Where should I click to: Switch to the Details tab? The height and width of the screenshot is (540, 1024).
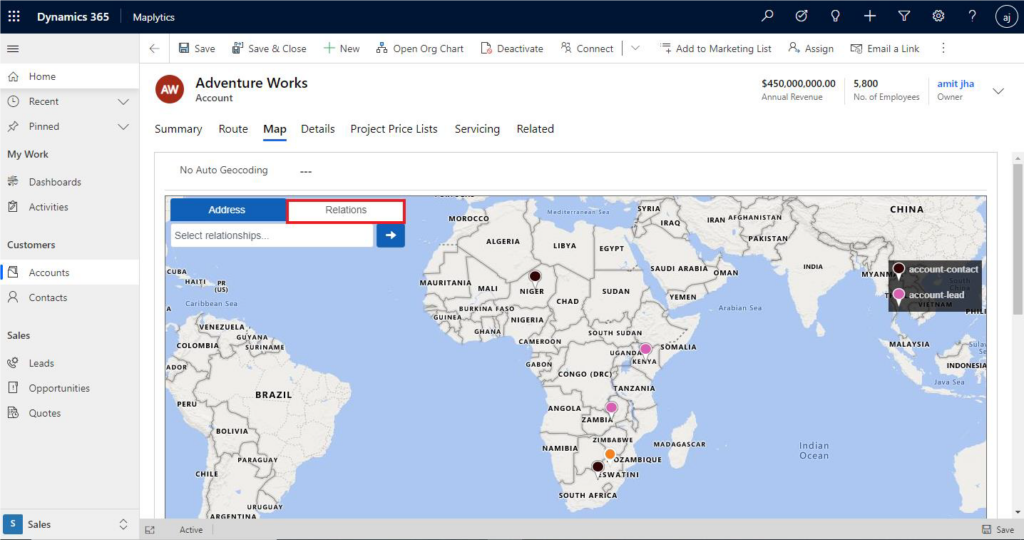coord(317,129)
